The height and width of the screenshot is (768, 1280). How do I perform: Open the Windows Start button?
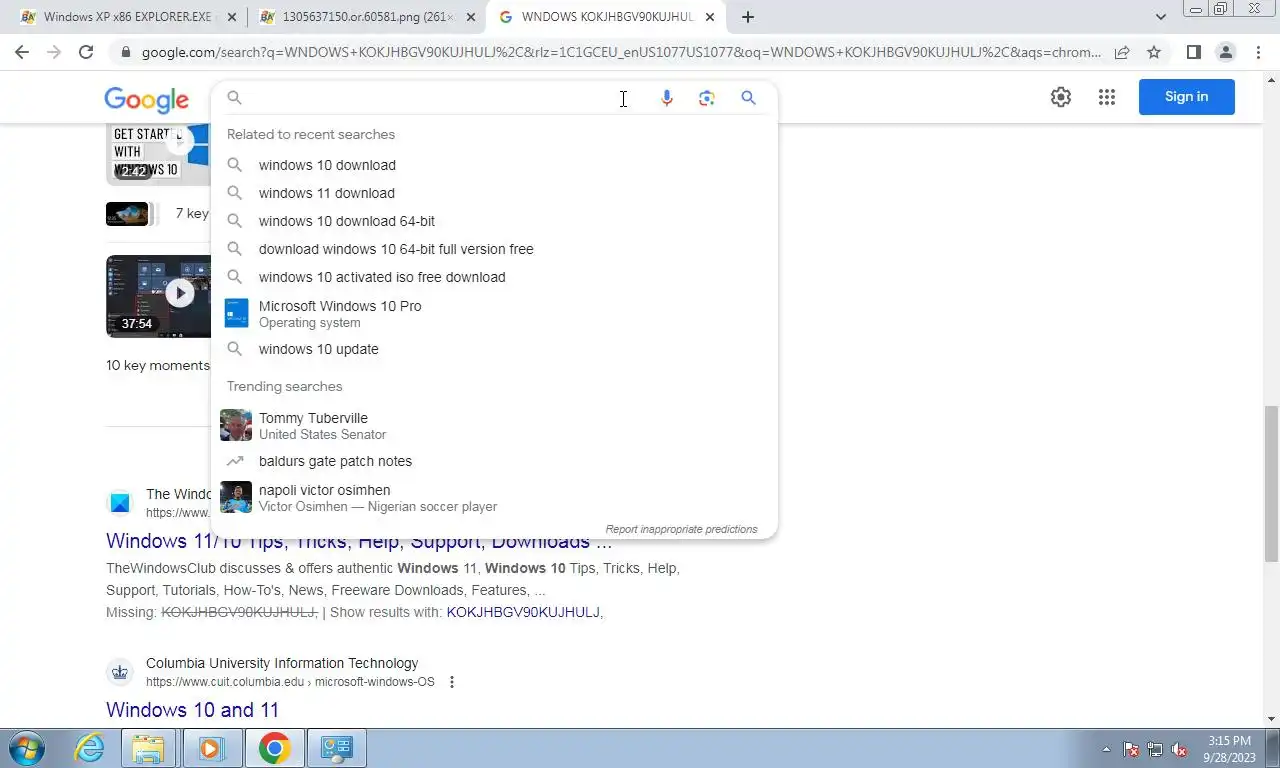pyautogui.click(x=27, y=748)
